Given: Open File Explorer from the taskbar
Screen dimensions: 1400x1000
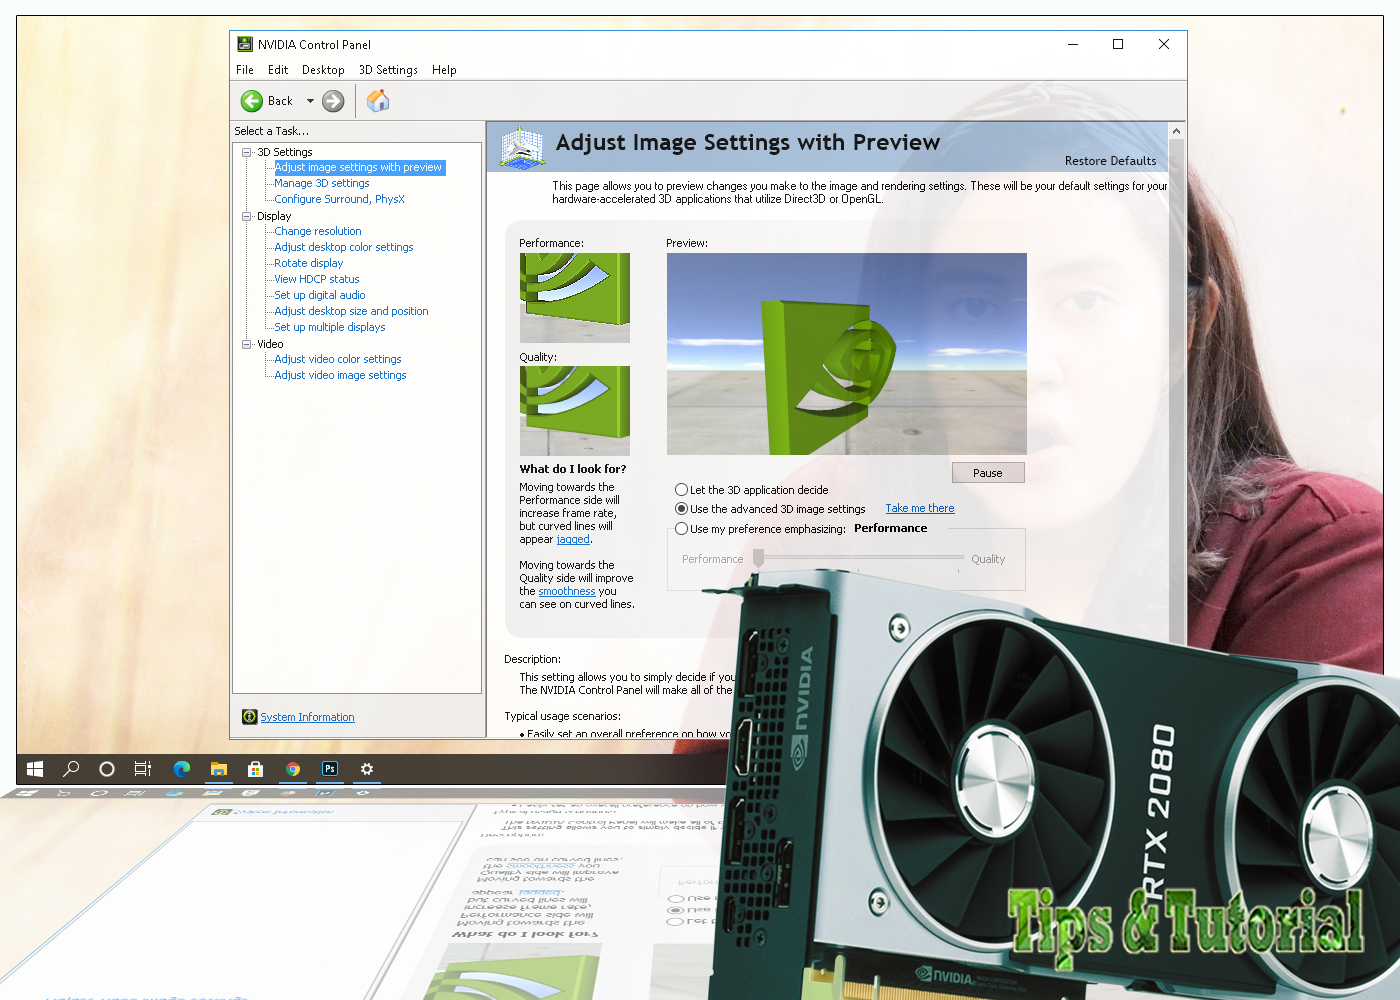Looking at the screenshot, I should point(218,769).
